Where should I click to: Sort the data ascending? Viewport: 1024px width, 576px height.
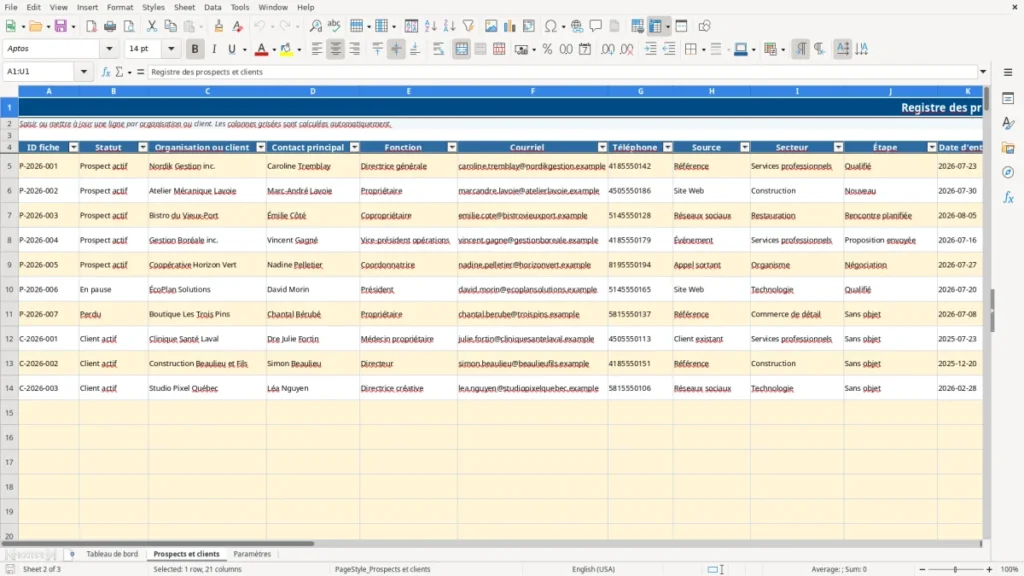point(430,26)
